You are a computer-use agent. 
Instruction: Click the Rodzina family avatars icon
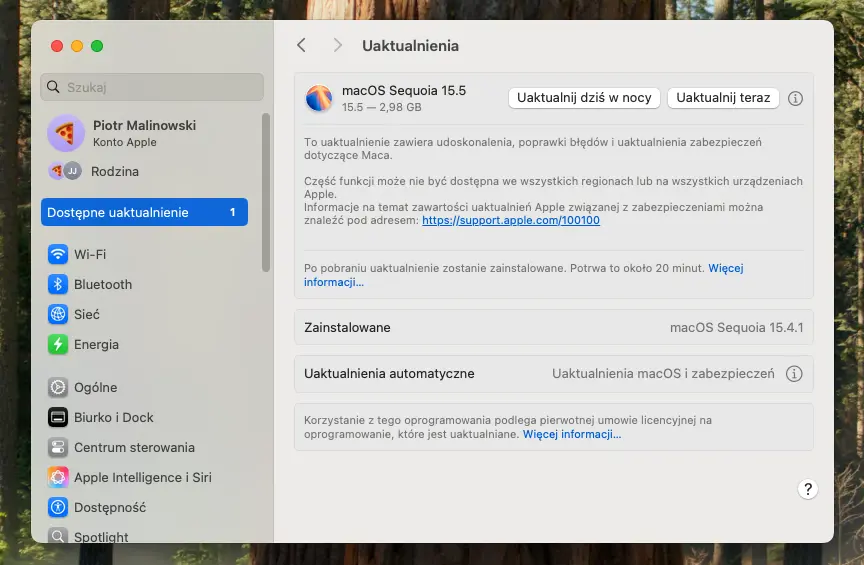click(65, 171)
